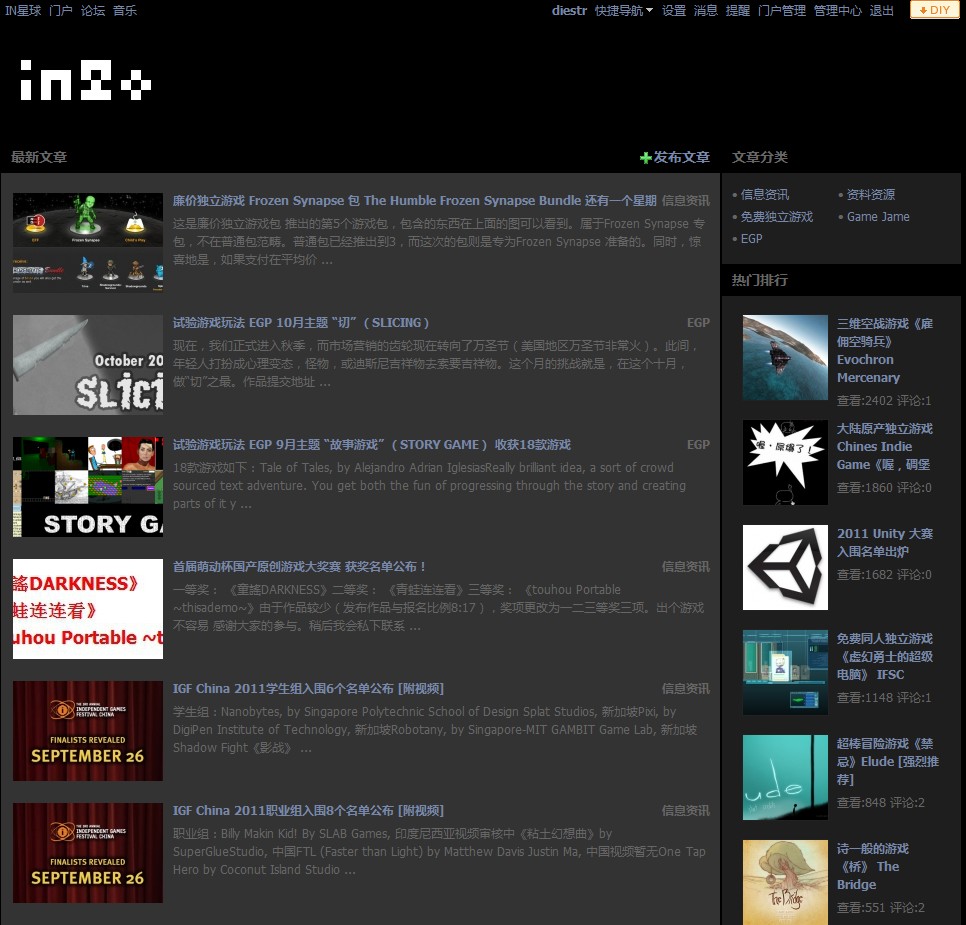The width and height of the screenshot is (966, 925).
Task: Open the diestr user profile link
Action: click(569, 10)
